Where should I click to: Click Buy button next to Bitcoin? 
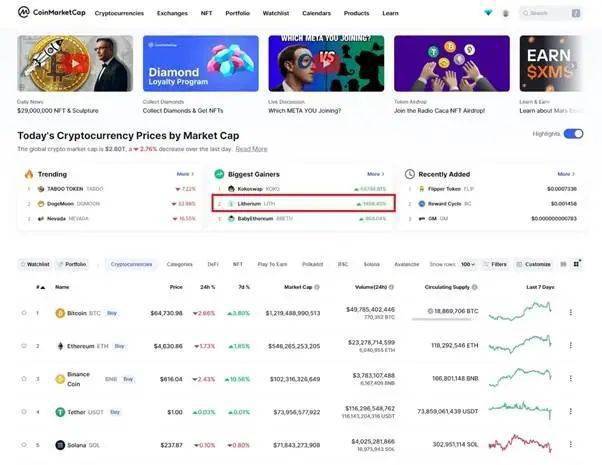click(x=112, y=313)
